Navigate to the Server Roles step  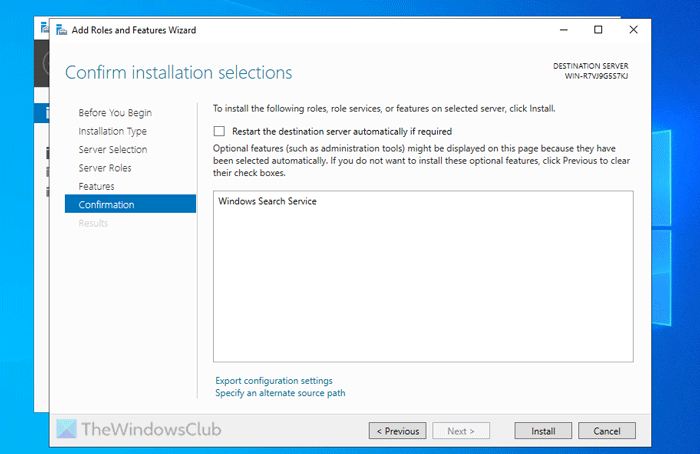105,168
